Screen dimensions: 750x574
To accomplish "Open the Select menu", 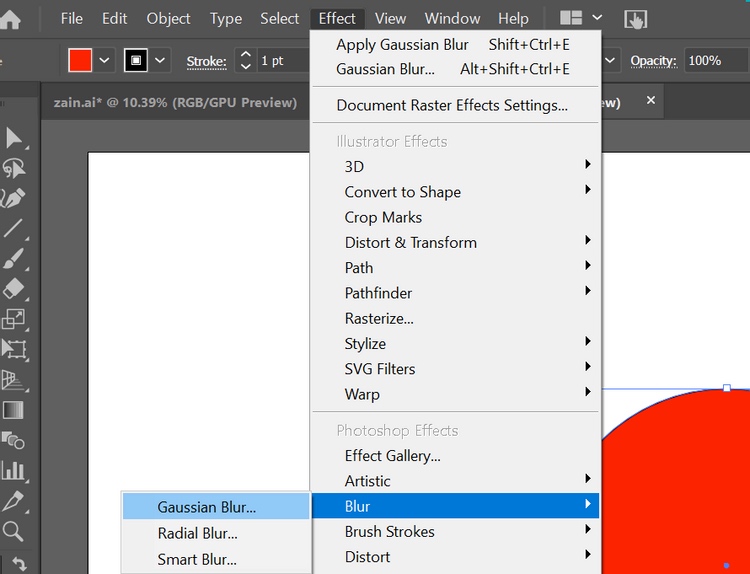I will click(x=280, y=19).
